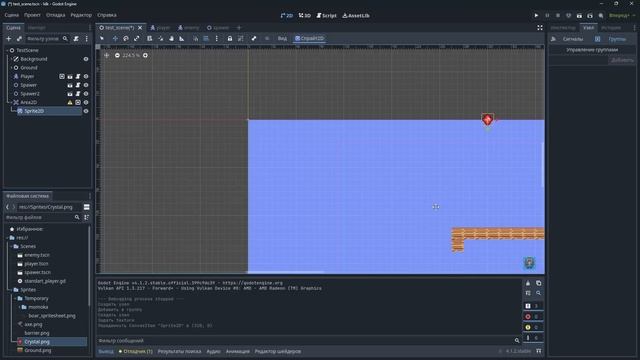640x360 pixels.
Task: Open the Справка menu
Action: (x=107, y=15)
